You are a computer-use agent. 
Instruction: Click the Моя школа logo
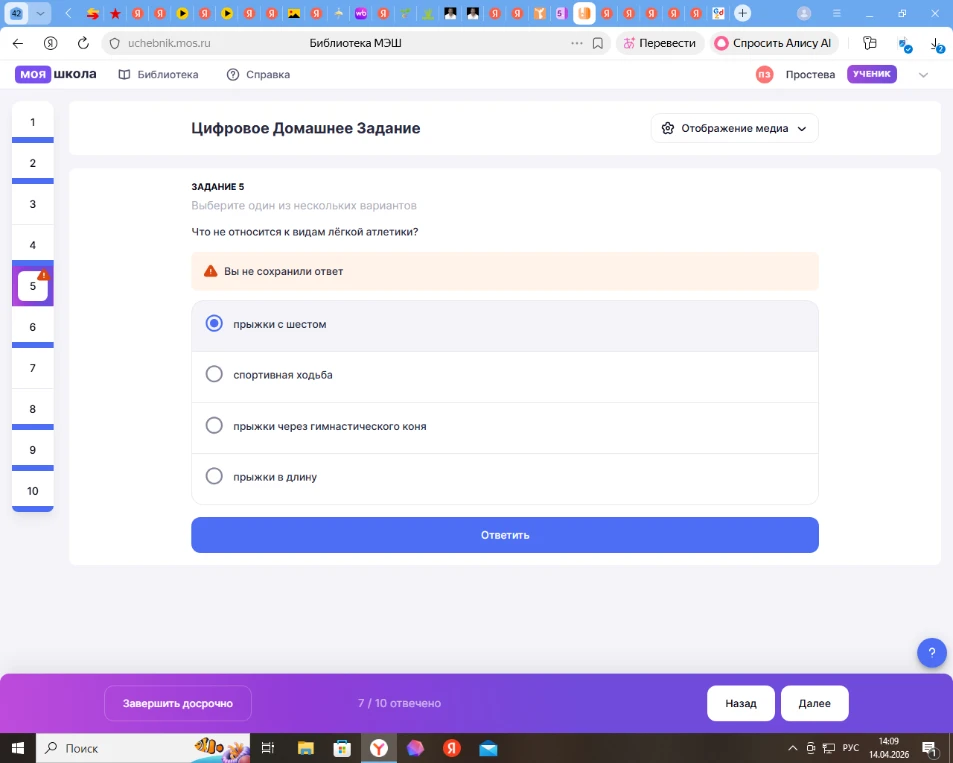click(55, 74)
